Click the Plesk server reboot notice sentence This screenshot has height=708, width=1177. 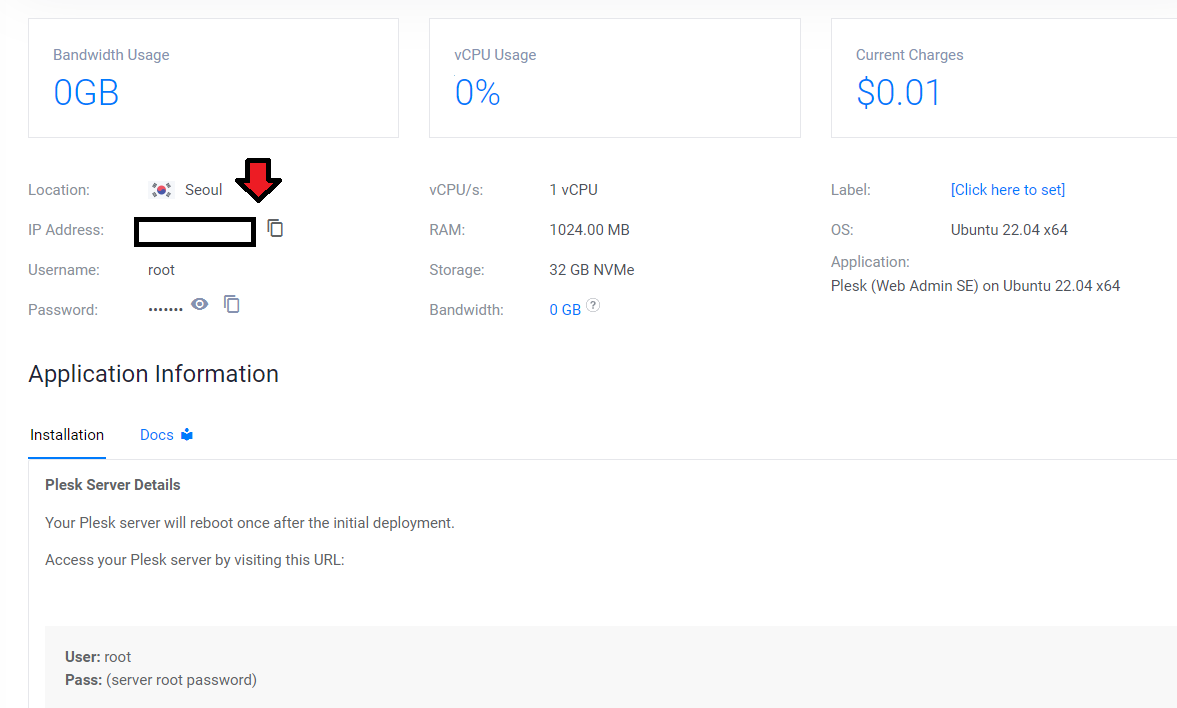pyautogui.click(x=250, y=523)
